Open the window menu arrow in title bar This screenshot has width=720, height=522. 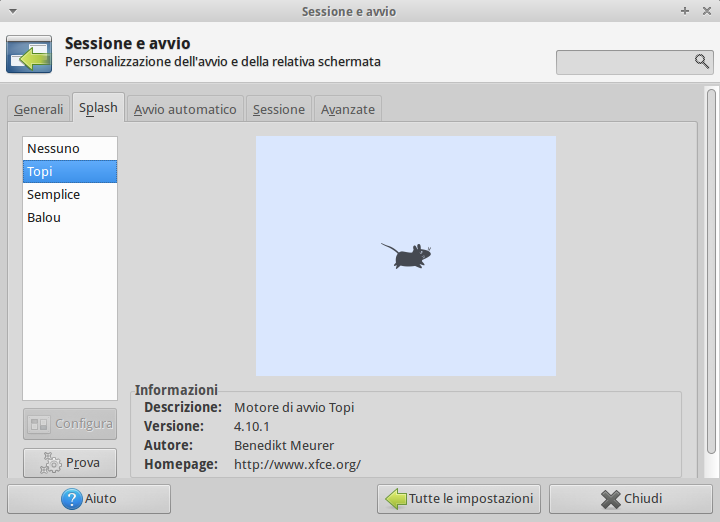(9, 10)
